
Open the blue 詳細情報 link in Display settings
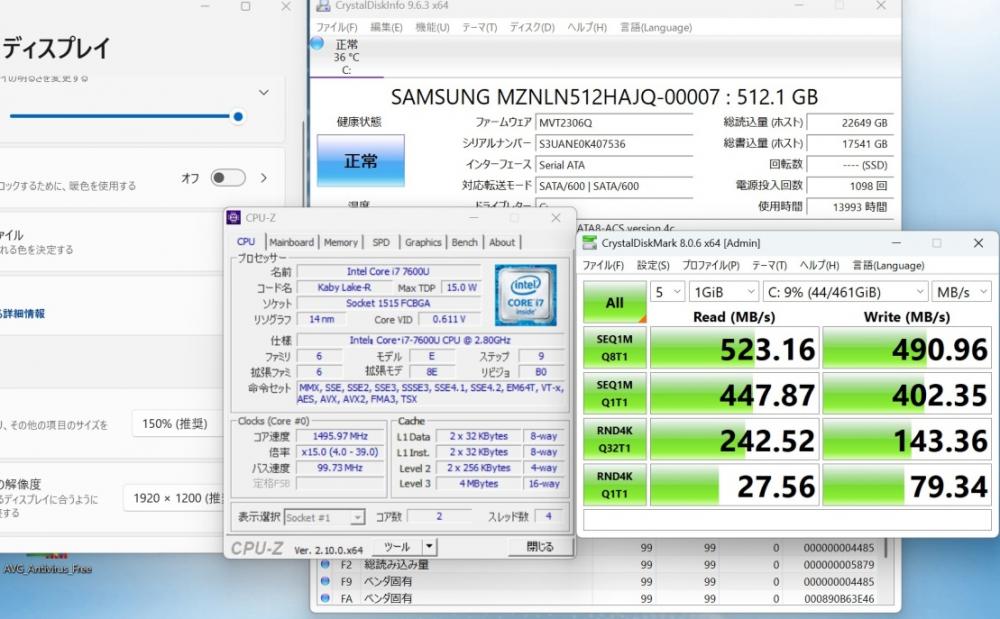[24, 314]
